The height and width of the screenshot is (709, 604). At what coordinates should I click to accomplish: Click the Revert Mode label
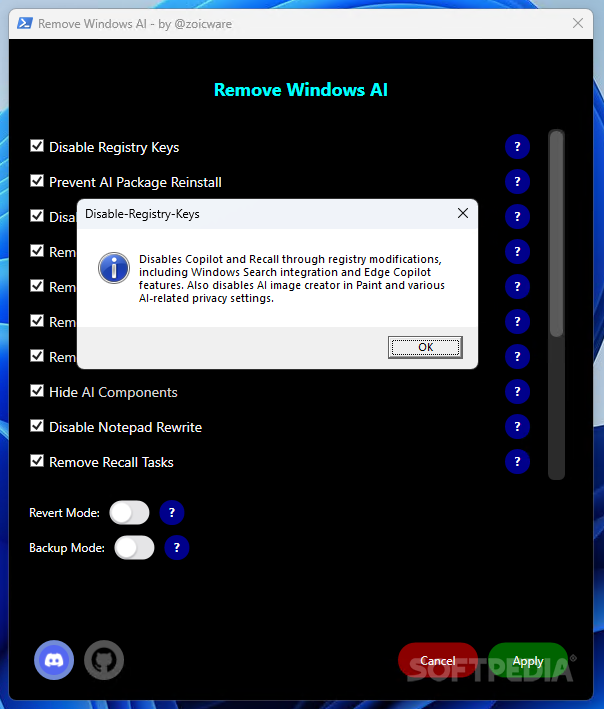pos(64,513)
